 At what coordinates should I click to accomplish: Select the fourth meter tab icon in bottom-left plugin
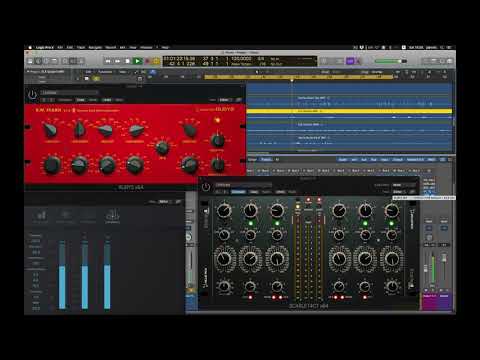pyautogui.click(x=113, y=216)
